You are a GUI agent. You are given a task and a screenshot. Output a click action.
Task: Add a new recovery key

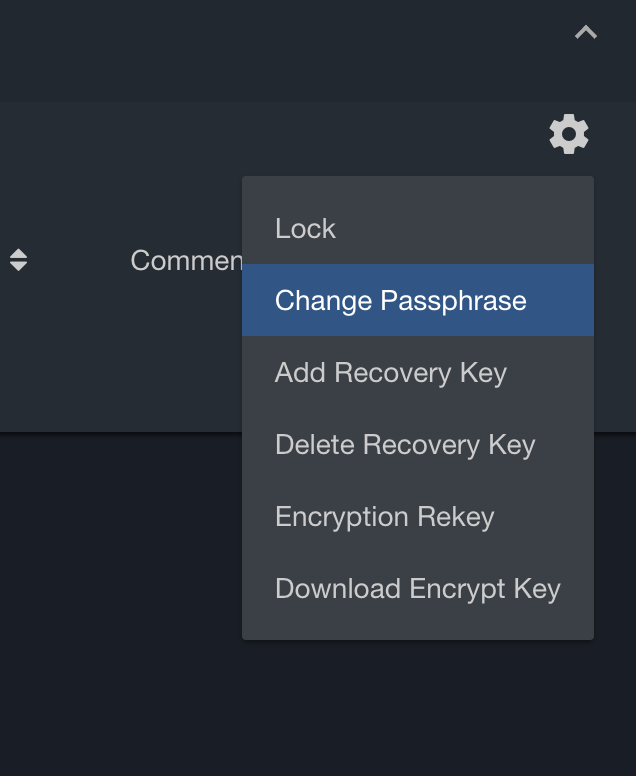418,372
